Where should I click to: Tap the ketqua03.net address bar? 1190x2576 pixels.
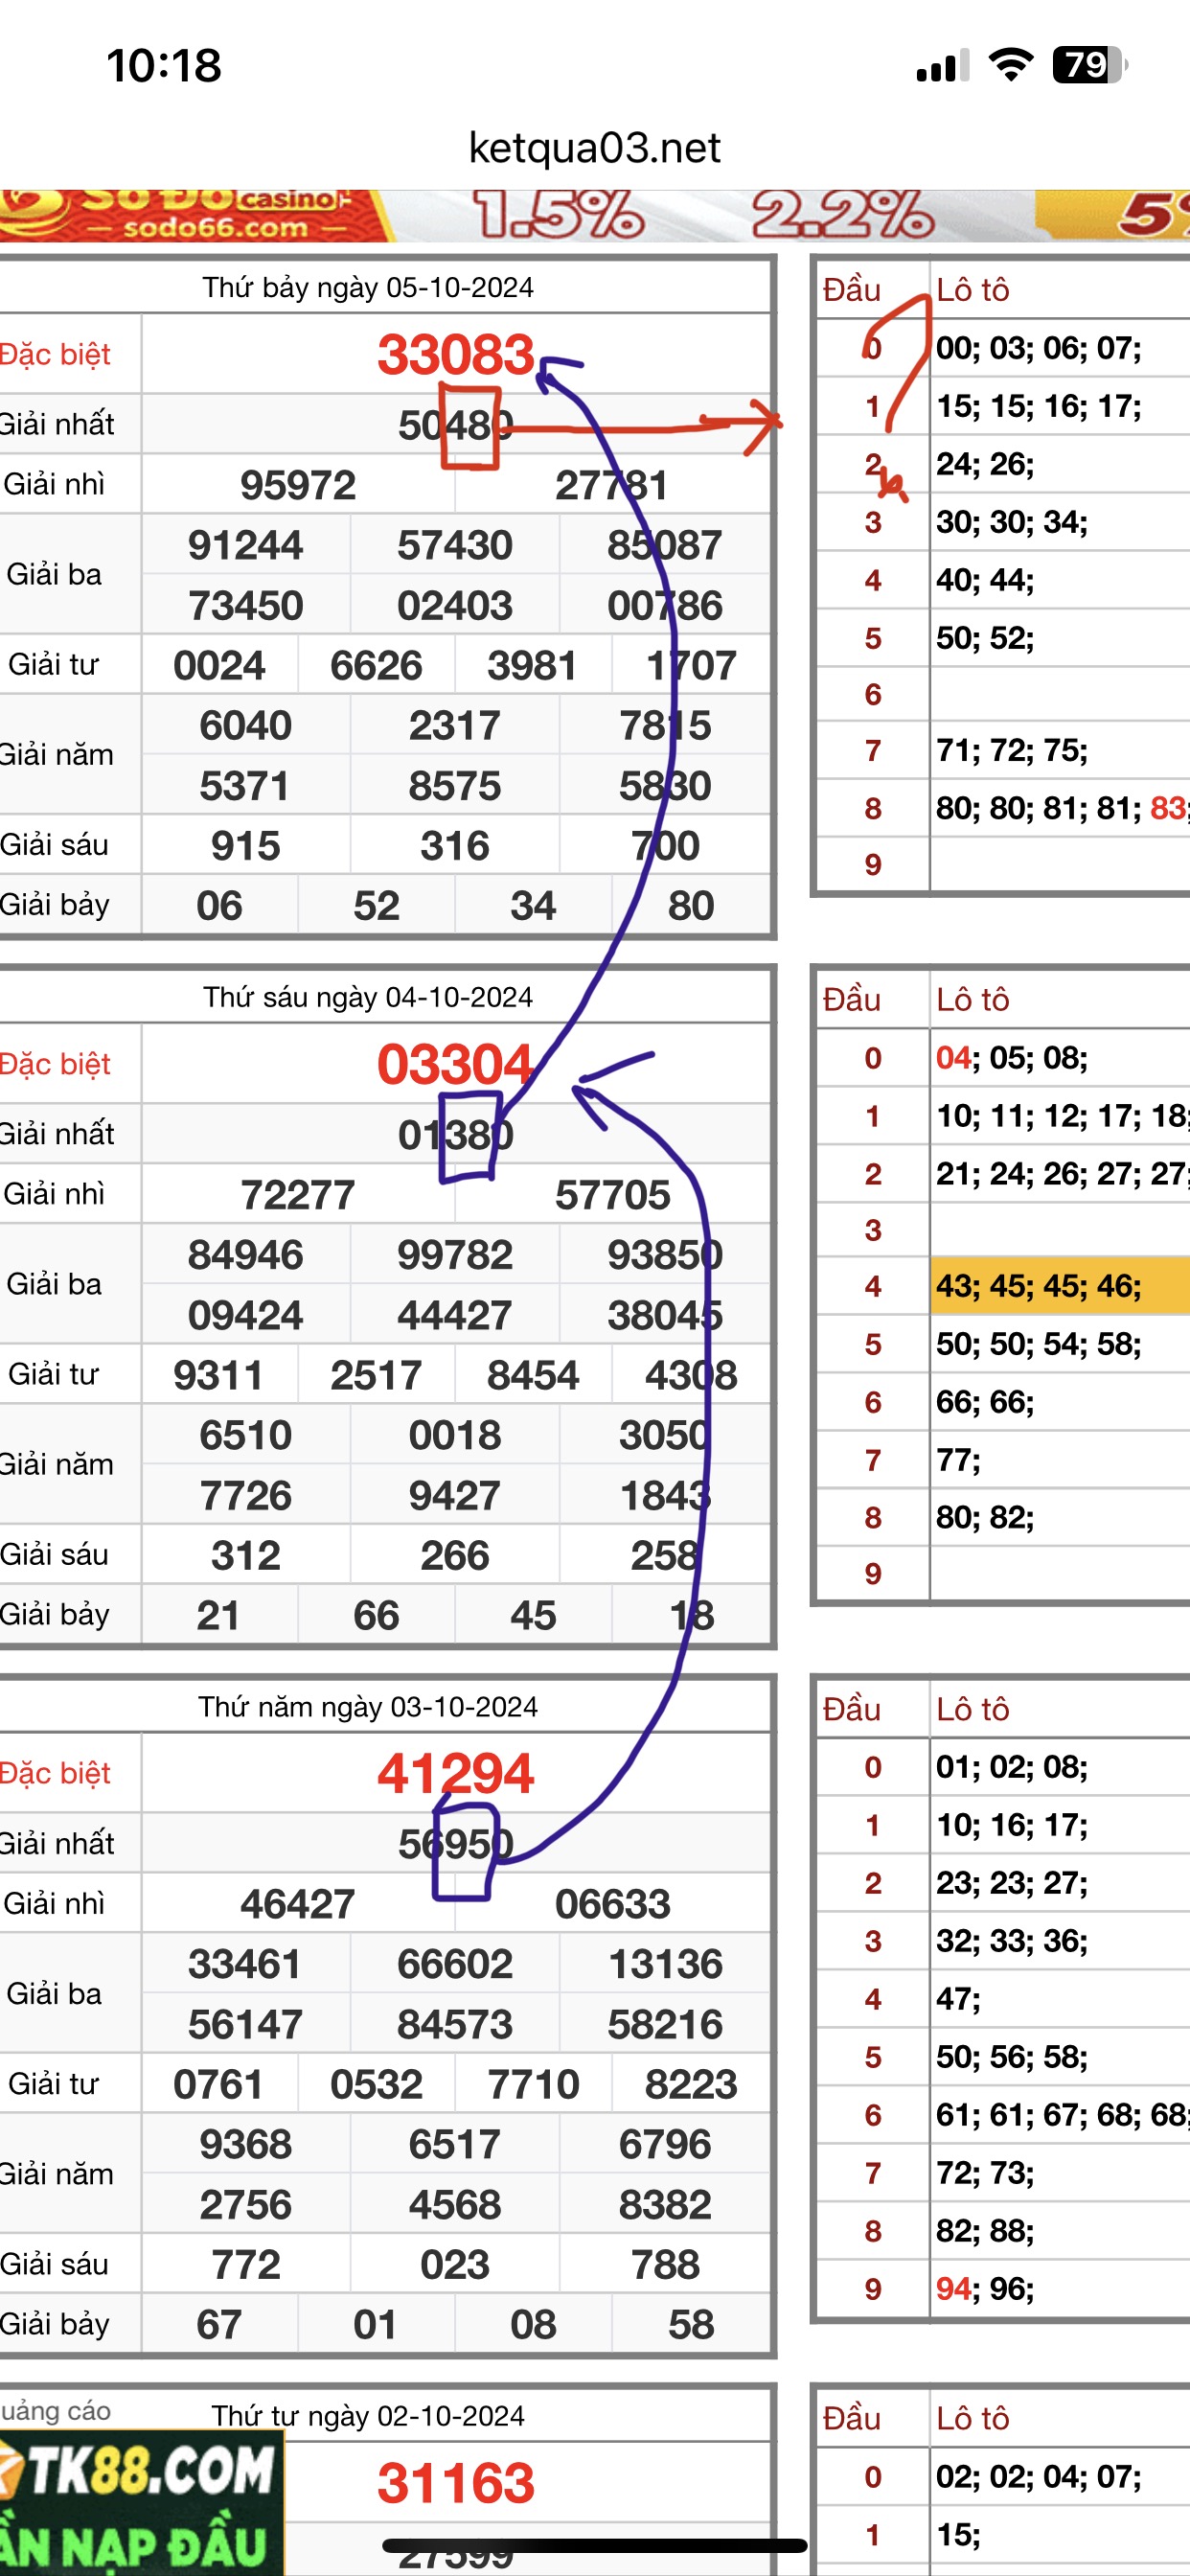594,148
